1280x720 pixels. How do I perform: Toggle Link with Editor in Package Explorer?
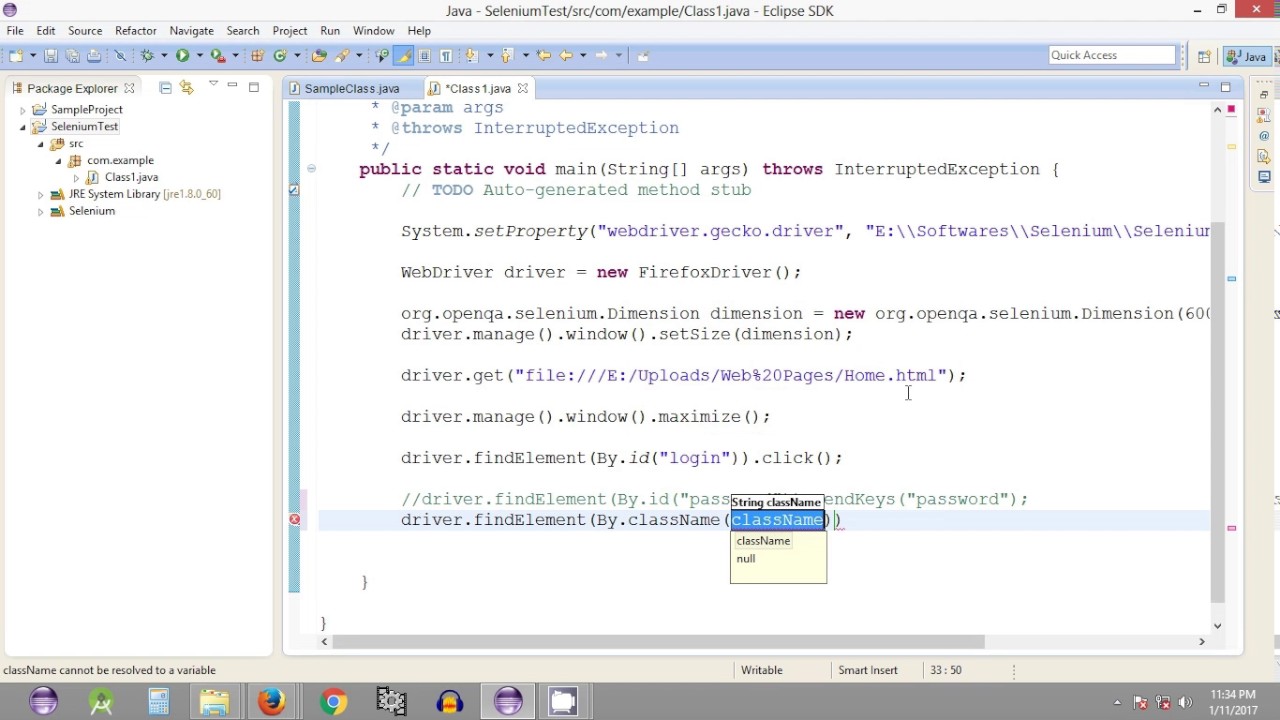coord(187,88)
